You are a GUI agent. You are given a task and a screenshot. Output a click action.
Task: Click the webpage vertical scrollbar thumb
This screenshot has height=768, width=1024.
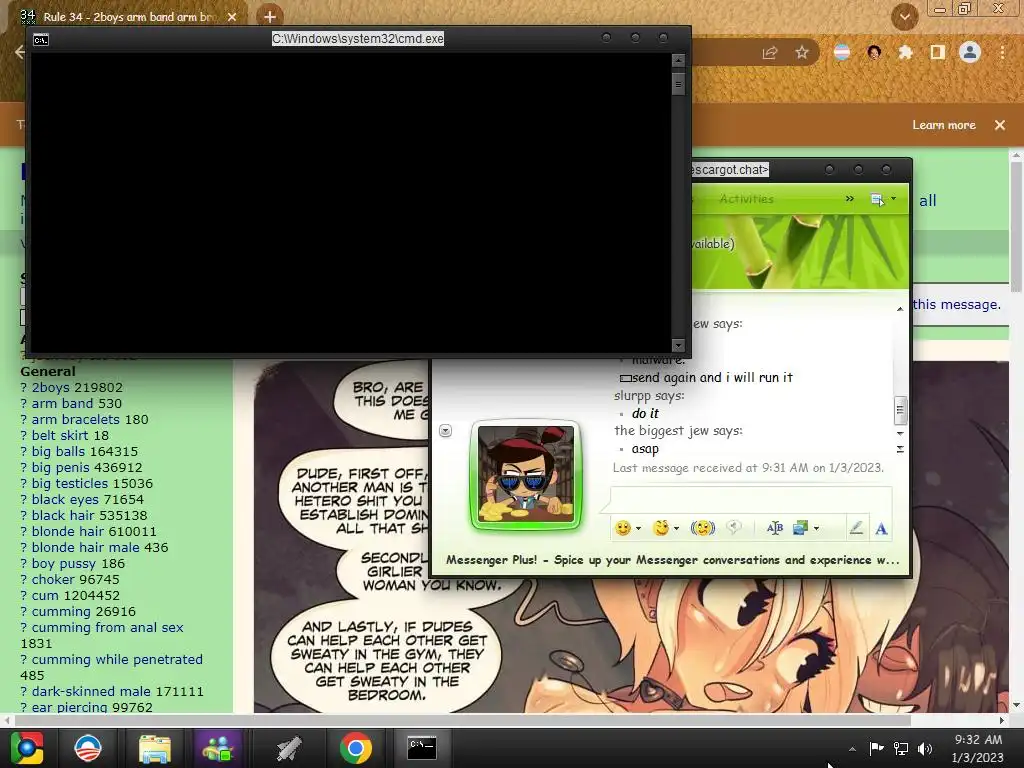(1016, 225)
